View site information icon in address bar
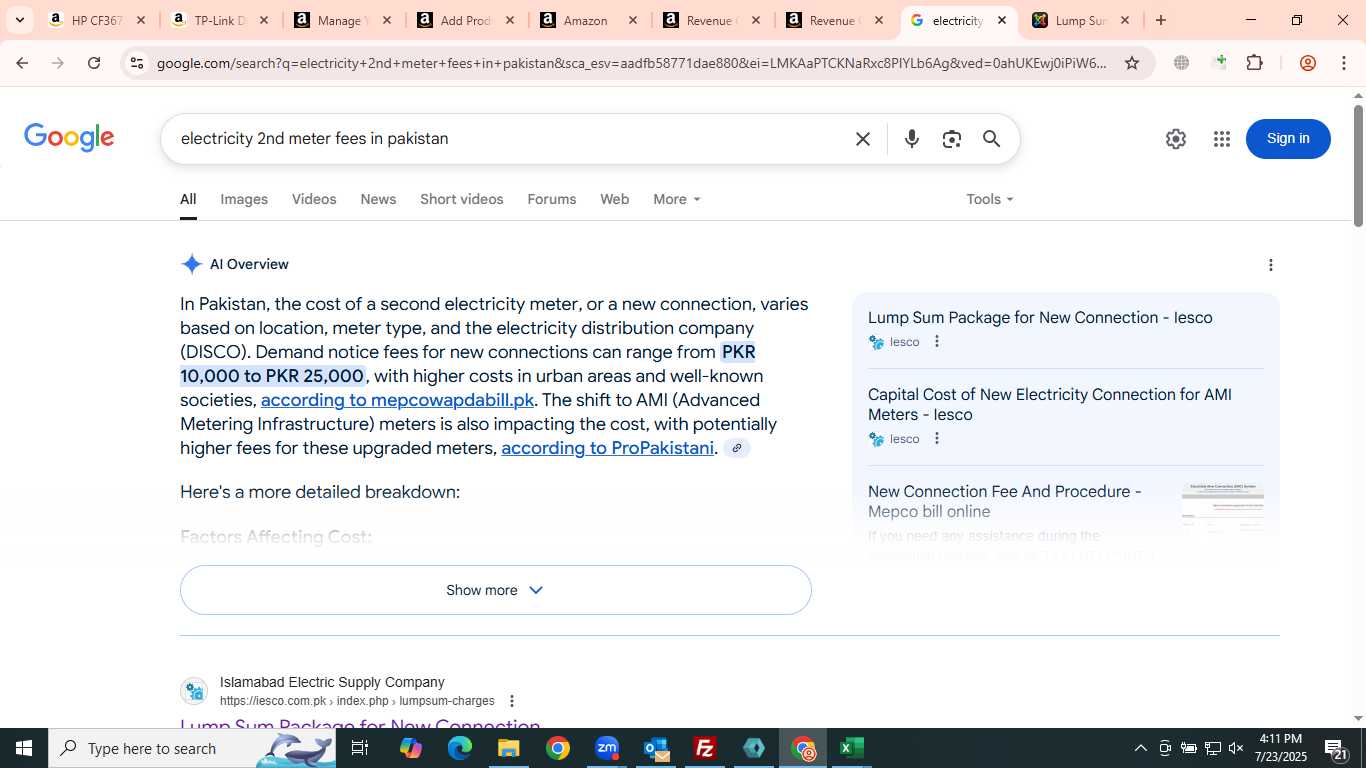 (x=137, y=63)
